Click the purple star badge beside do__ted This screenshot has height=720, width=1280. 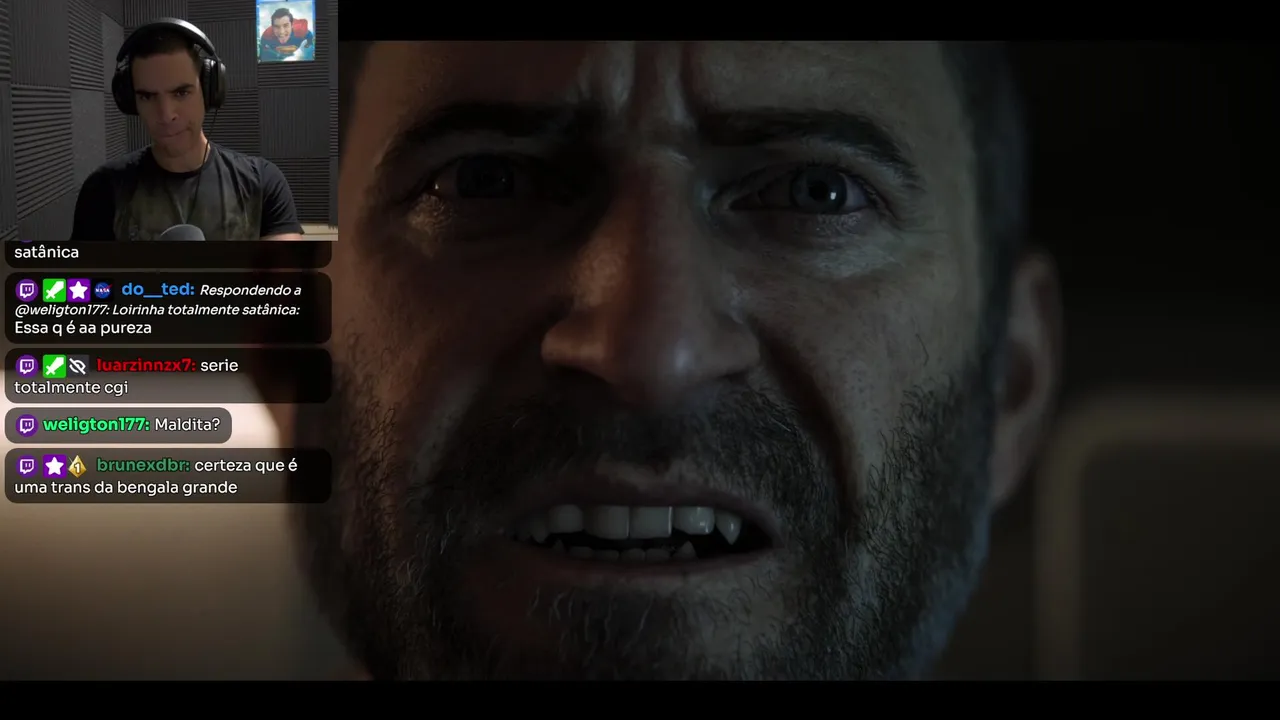79,291
